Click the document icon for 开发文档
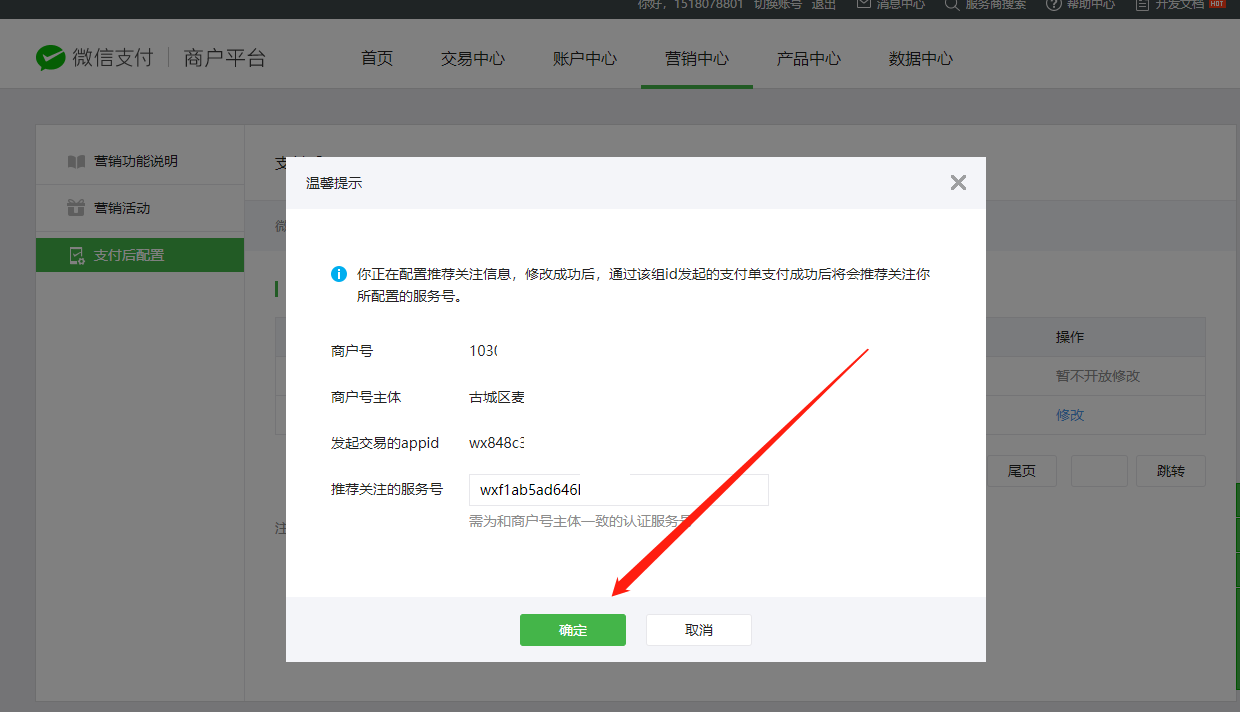This screenshot has width=1240, height=712. (1142, 5)
